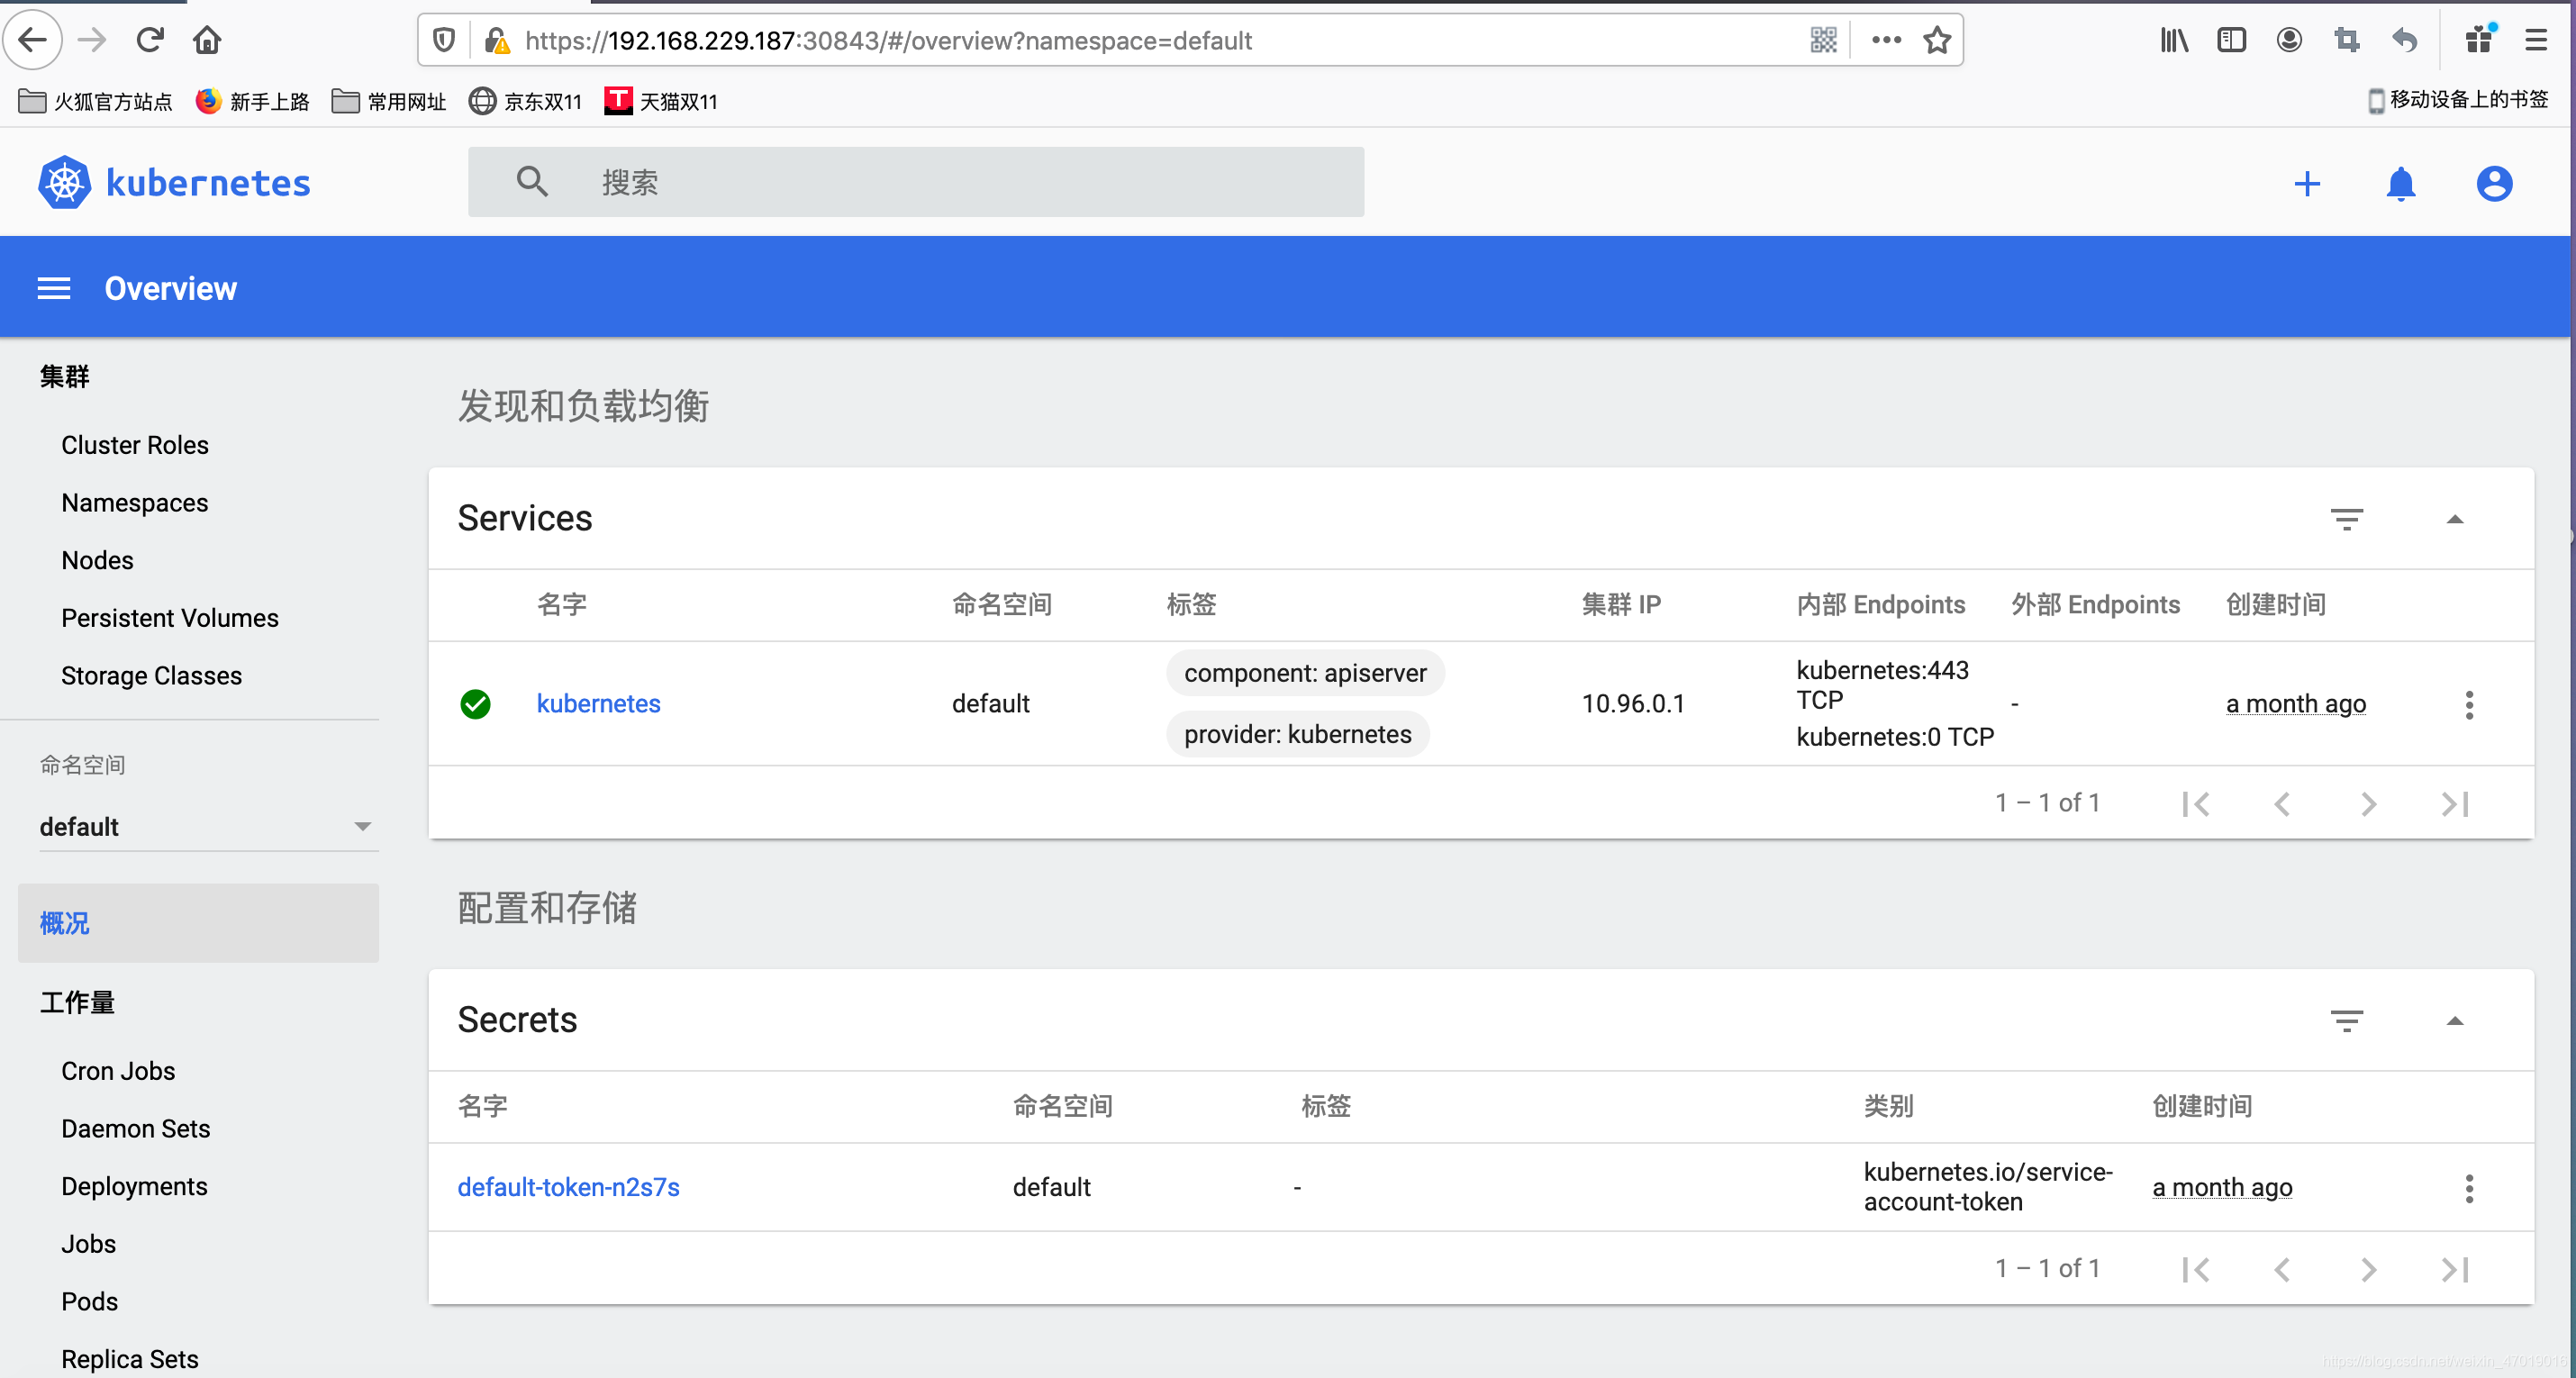Go to next page in Services pagination
The image size is (2576, 1378).
point(2368,804)
